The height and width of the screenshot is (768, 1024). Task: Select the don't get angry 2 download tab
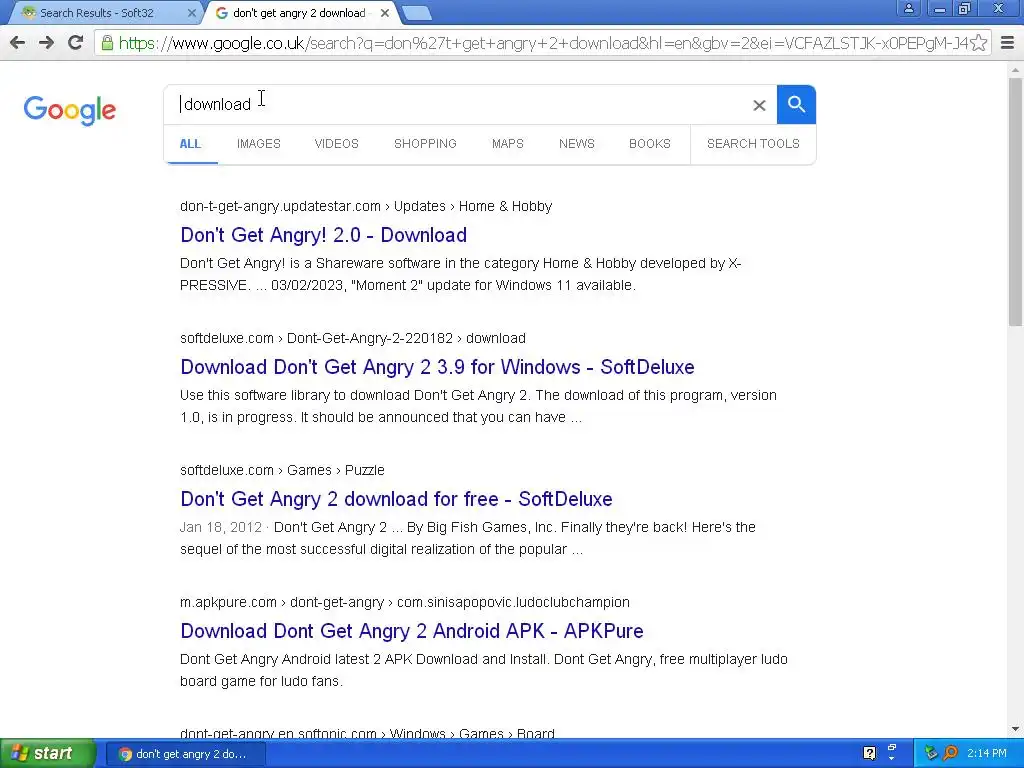pyautogui.click(x=300, y=13)
